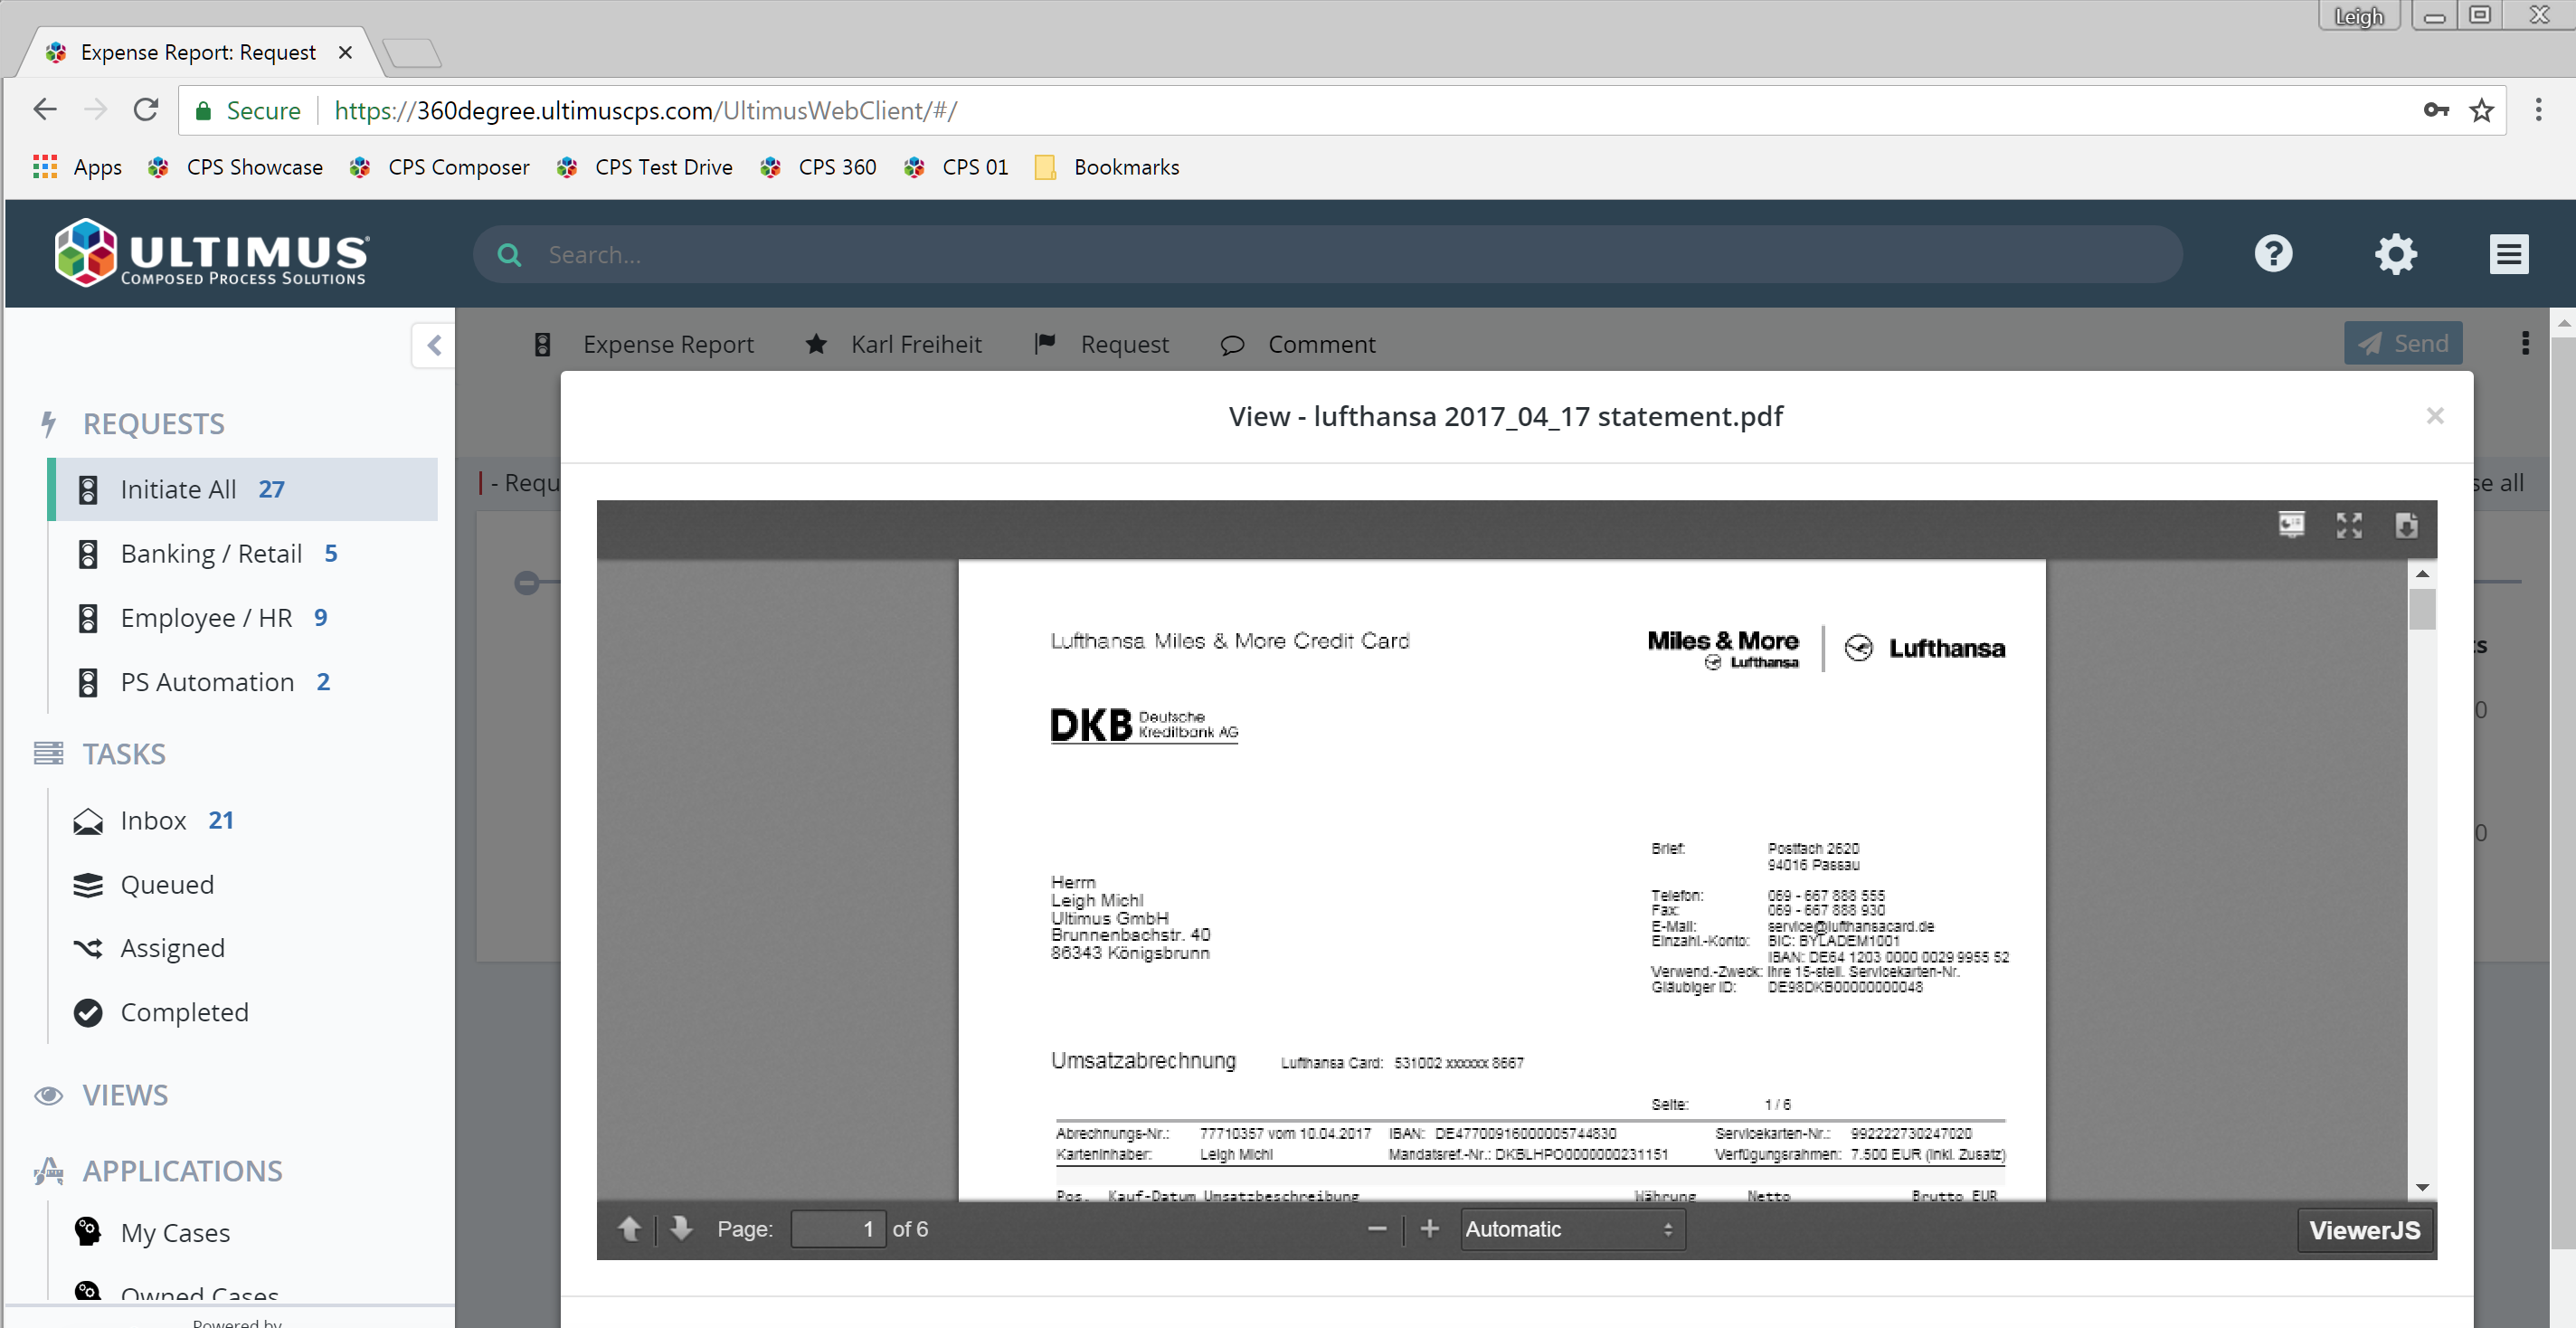
Task: Open the Bookmarks folder
Action: click(x=1107, y=167)
